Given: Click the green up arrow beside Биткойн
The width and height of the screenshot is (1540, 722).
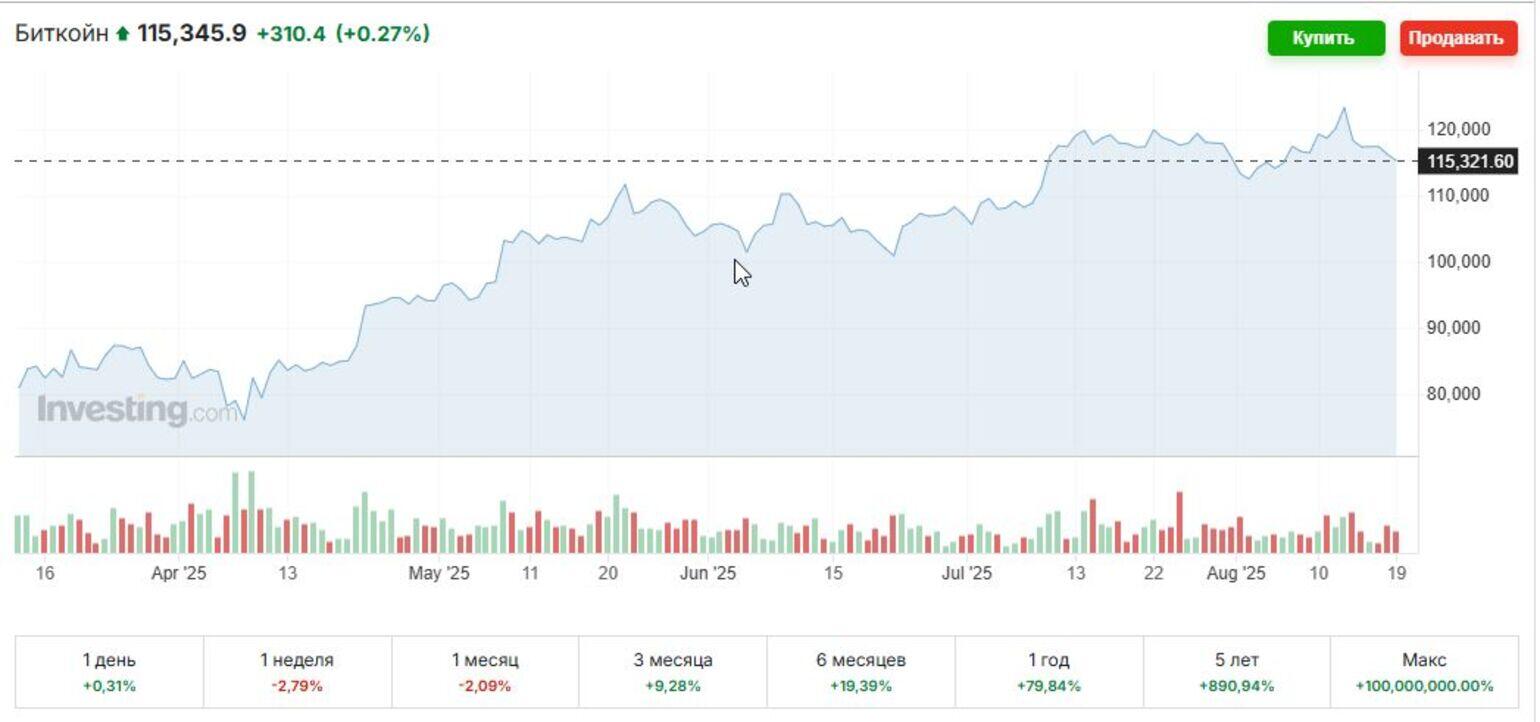Looking at the screenshot, I should pyautogui.click(x=123, y=34).
